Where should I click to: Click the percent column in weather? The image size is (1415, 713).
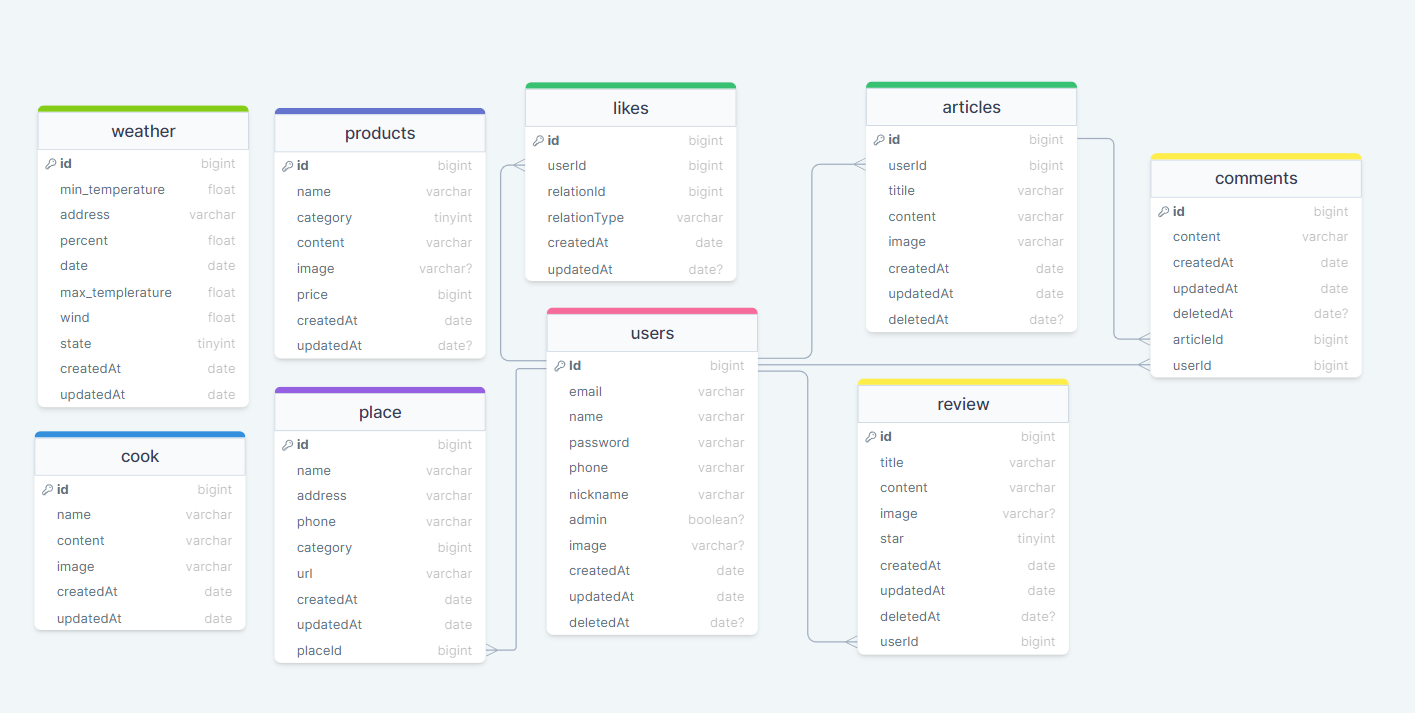tap(143, 241)
